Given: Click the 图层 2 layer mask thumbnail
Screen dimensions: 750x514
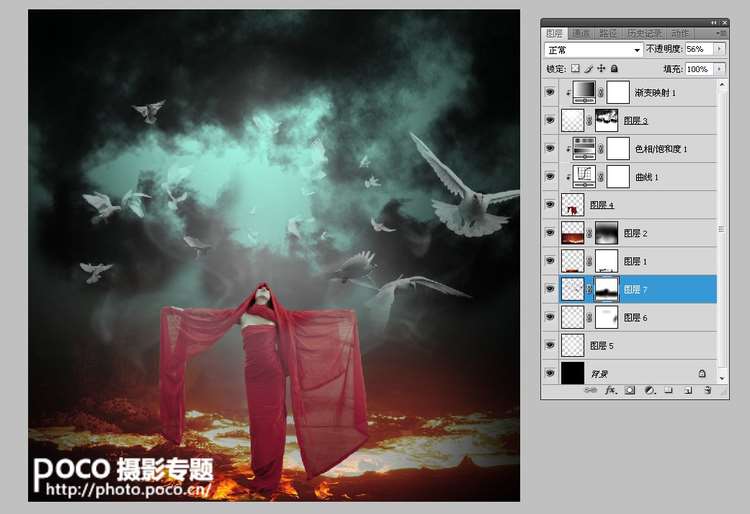Looking at the screenshot, I should [x=606, y=233].
